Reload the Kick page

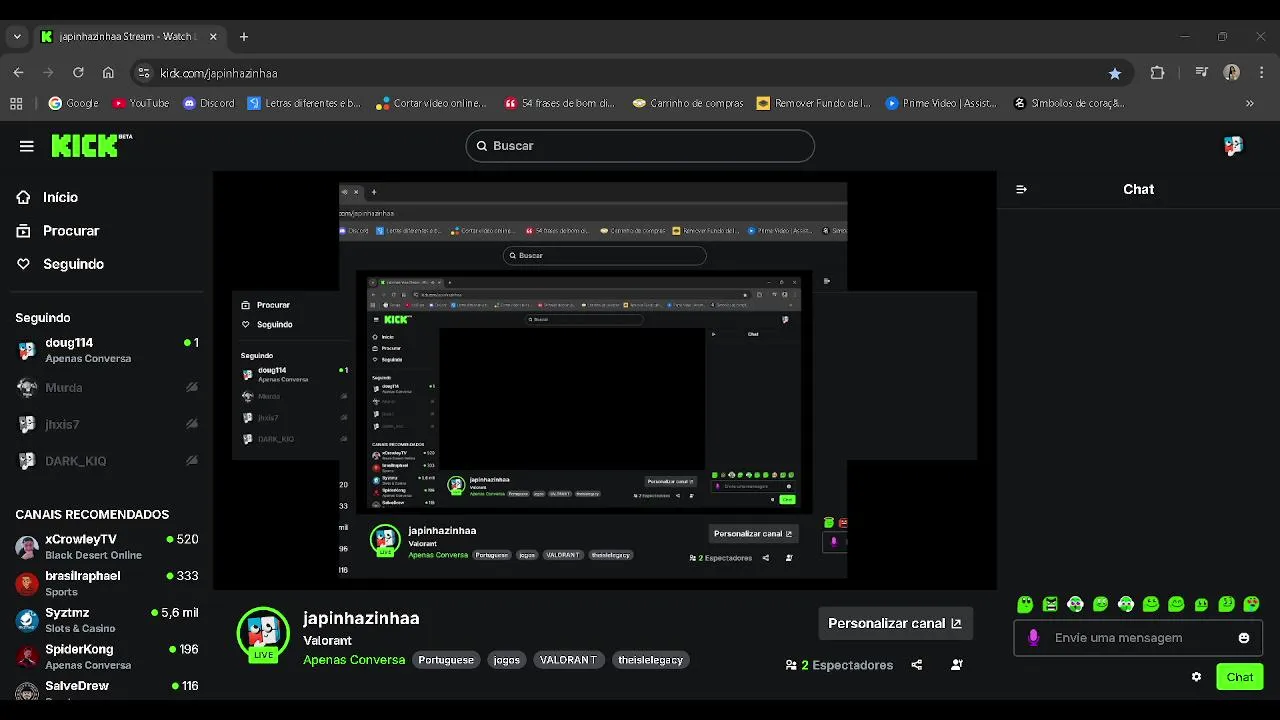tap(78, 73)
